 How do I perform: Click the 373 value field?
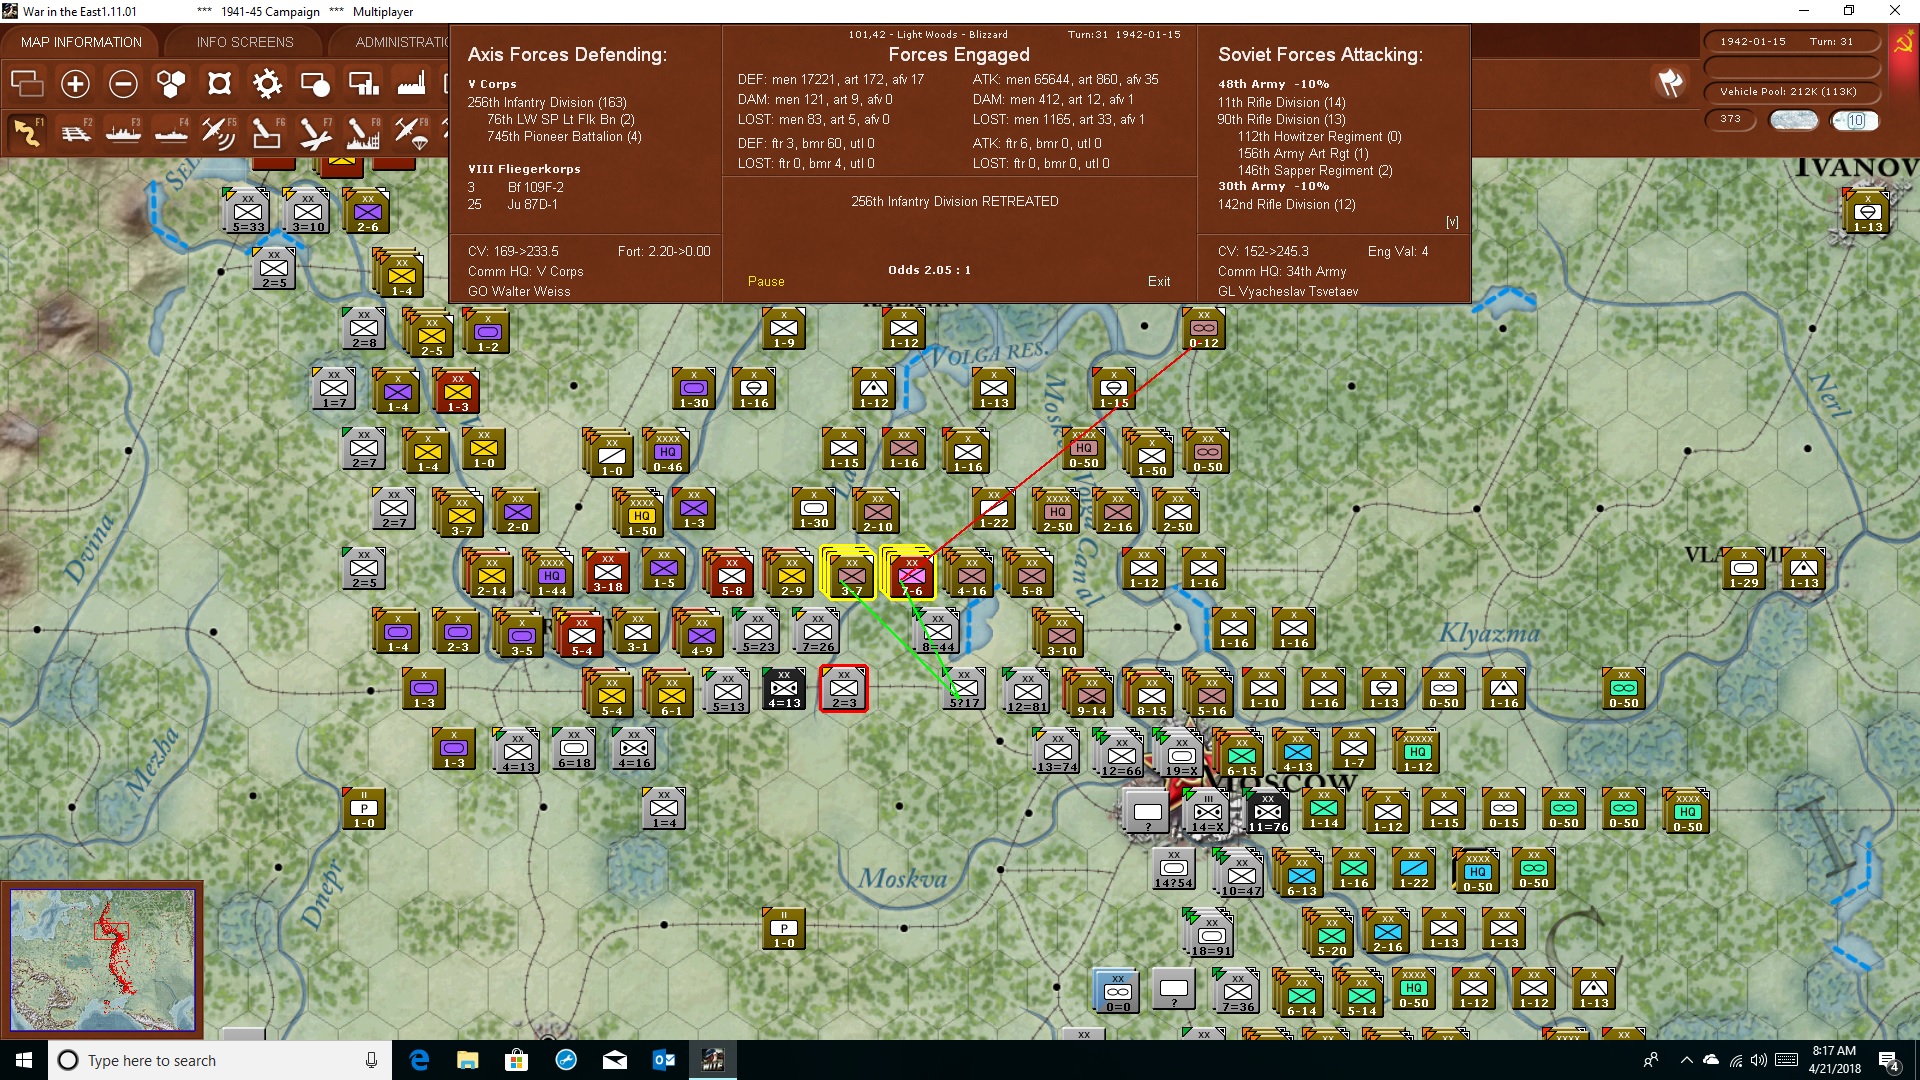pos(1730,119)
